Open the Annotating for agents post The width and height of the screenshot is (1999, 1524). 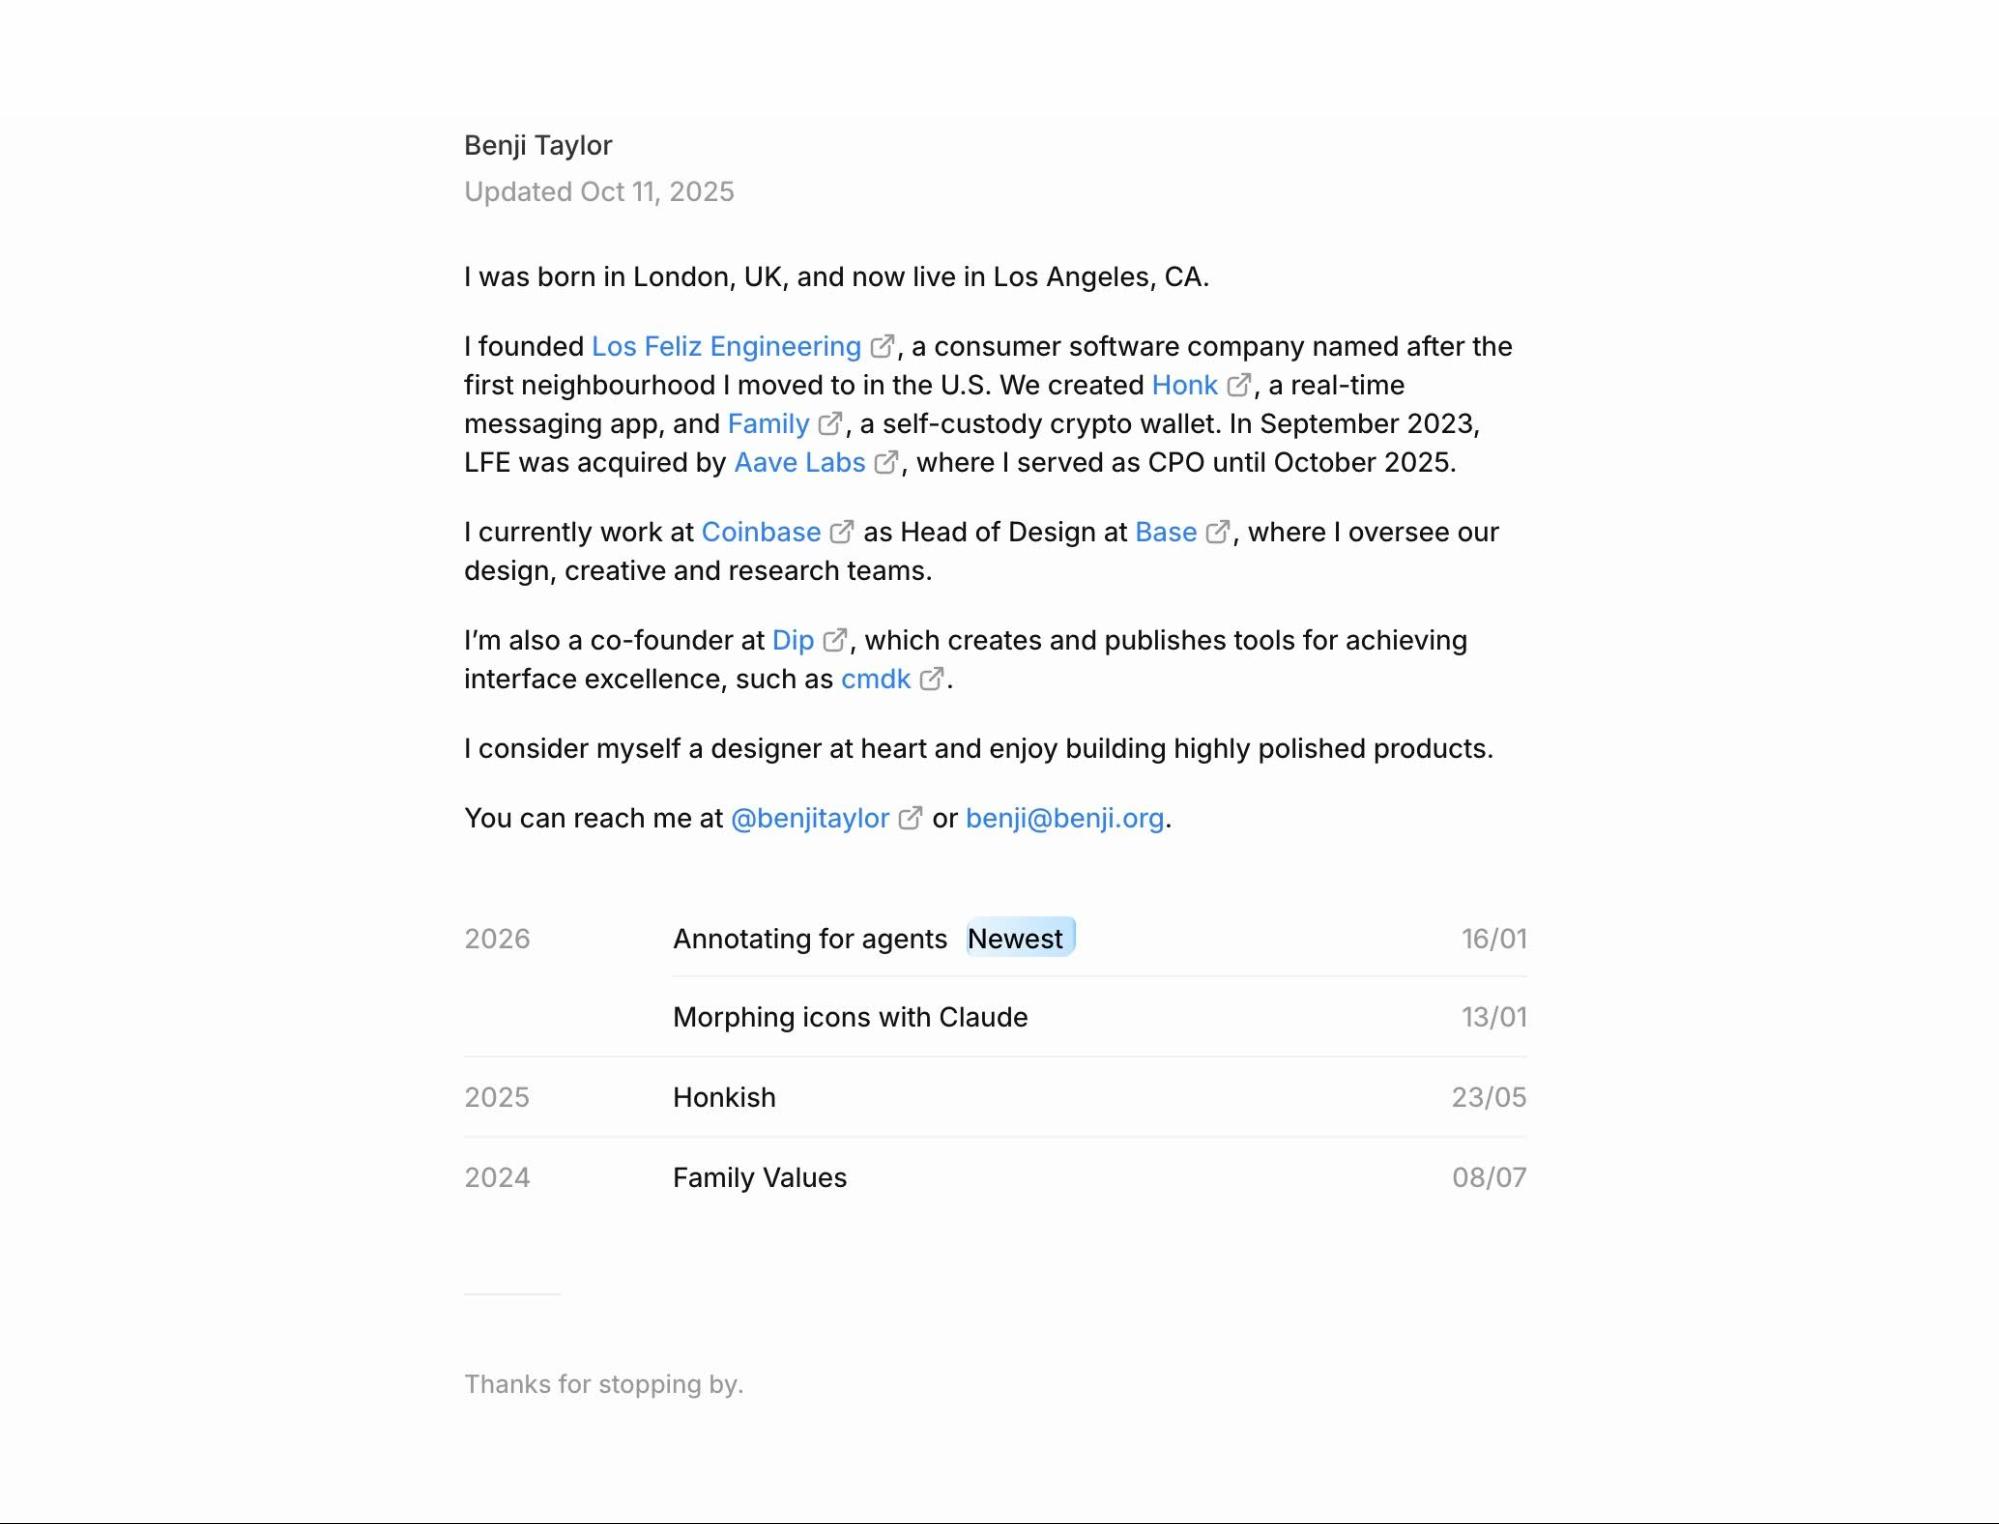click(809, 939)
